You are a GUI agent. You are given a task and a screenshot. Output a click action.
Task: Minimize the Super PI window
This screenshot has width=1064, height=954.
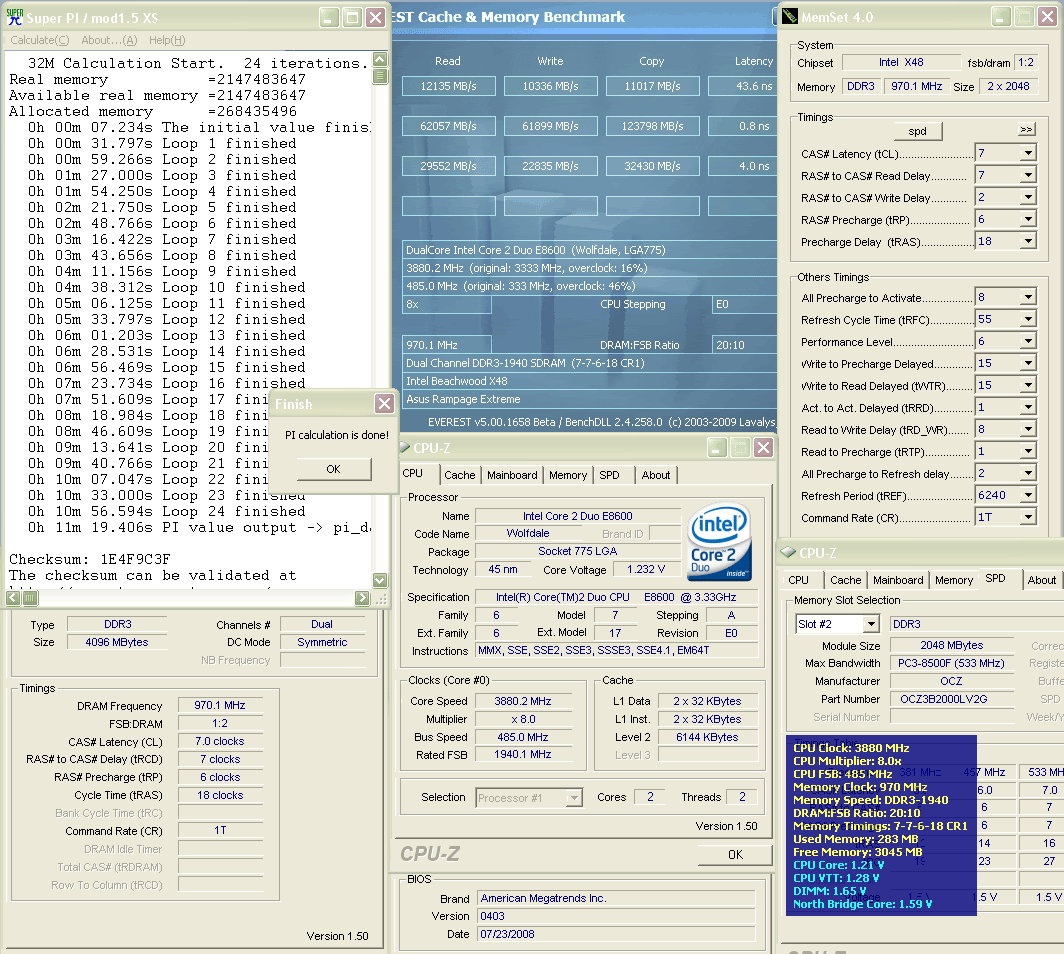329,18
